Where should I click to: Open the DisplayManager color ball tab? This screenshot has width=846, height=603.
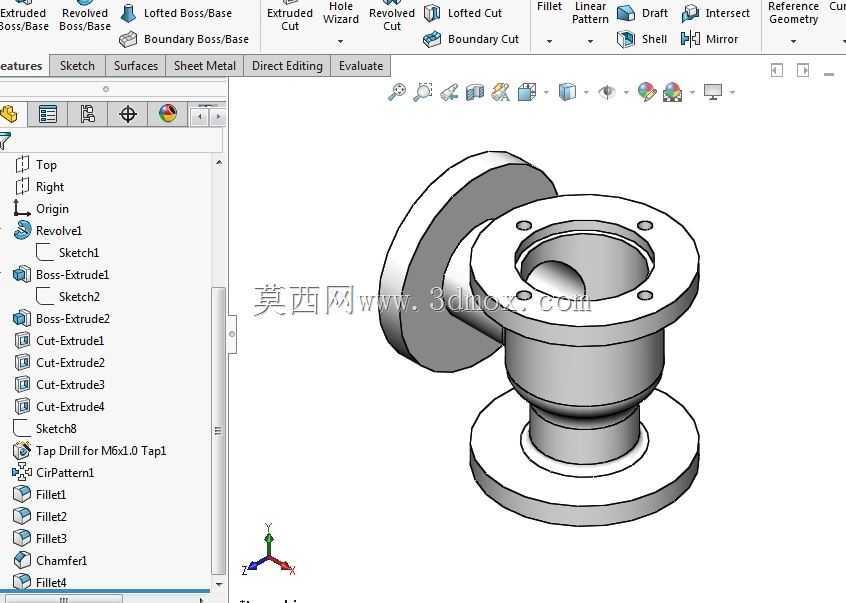pos(168,114)
